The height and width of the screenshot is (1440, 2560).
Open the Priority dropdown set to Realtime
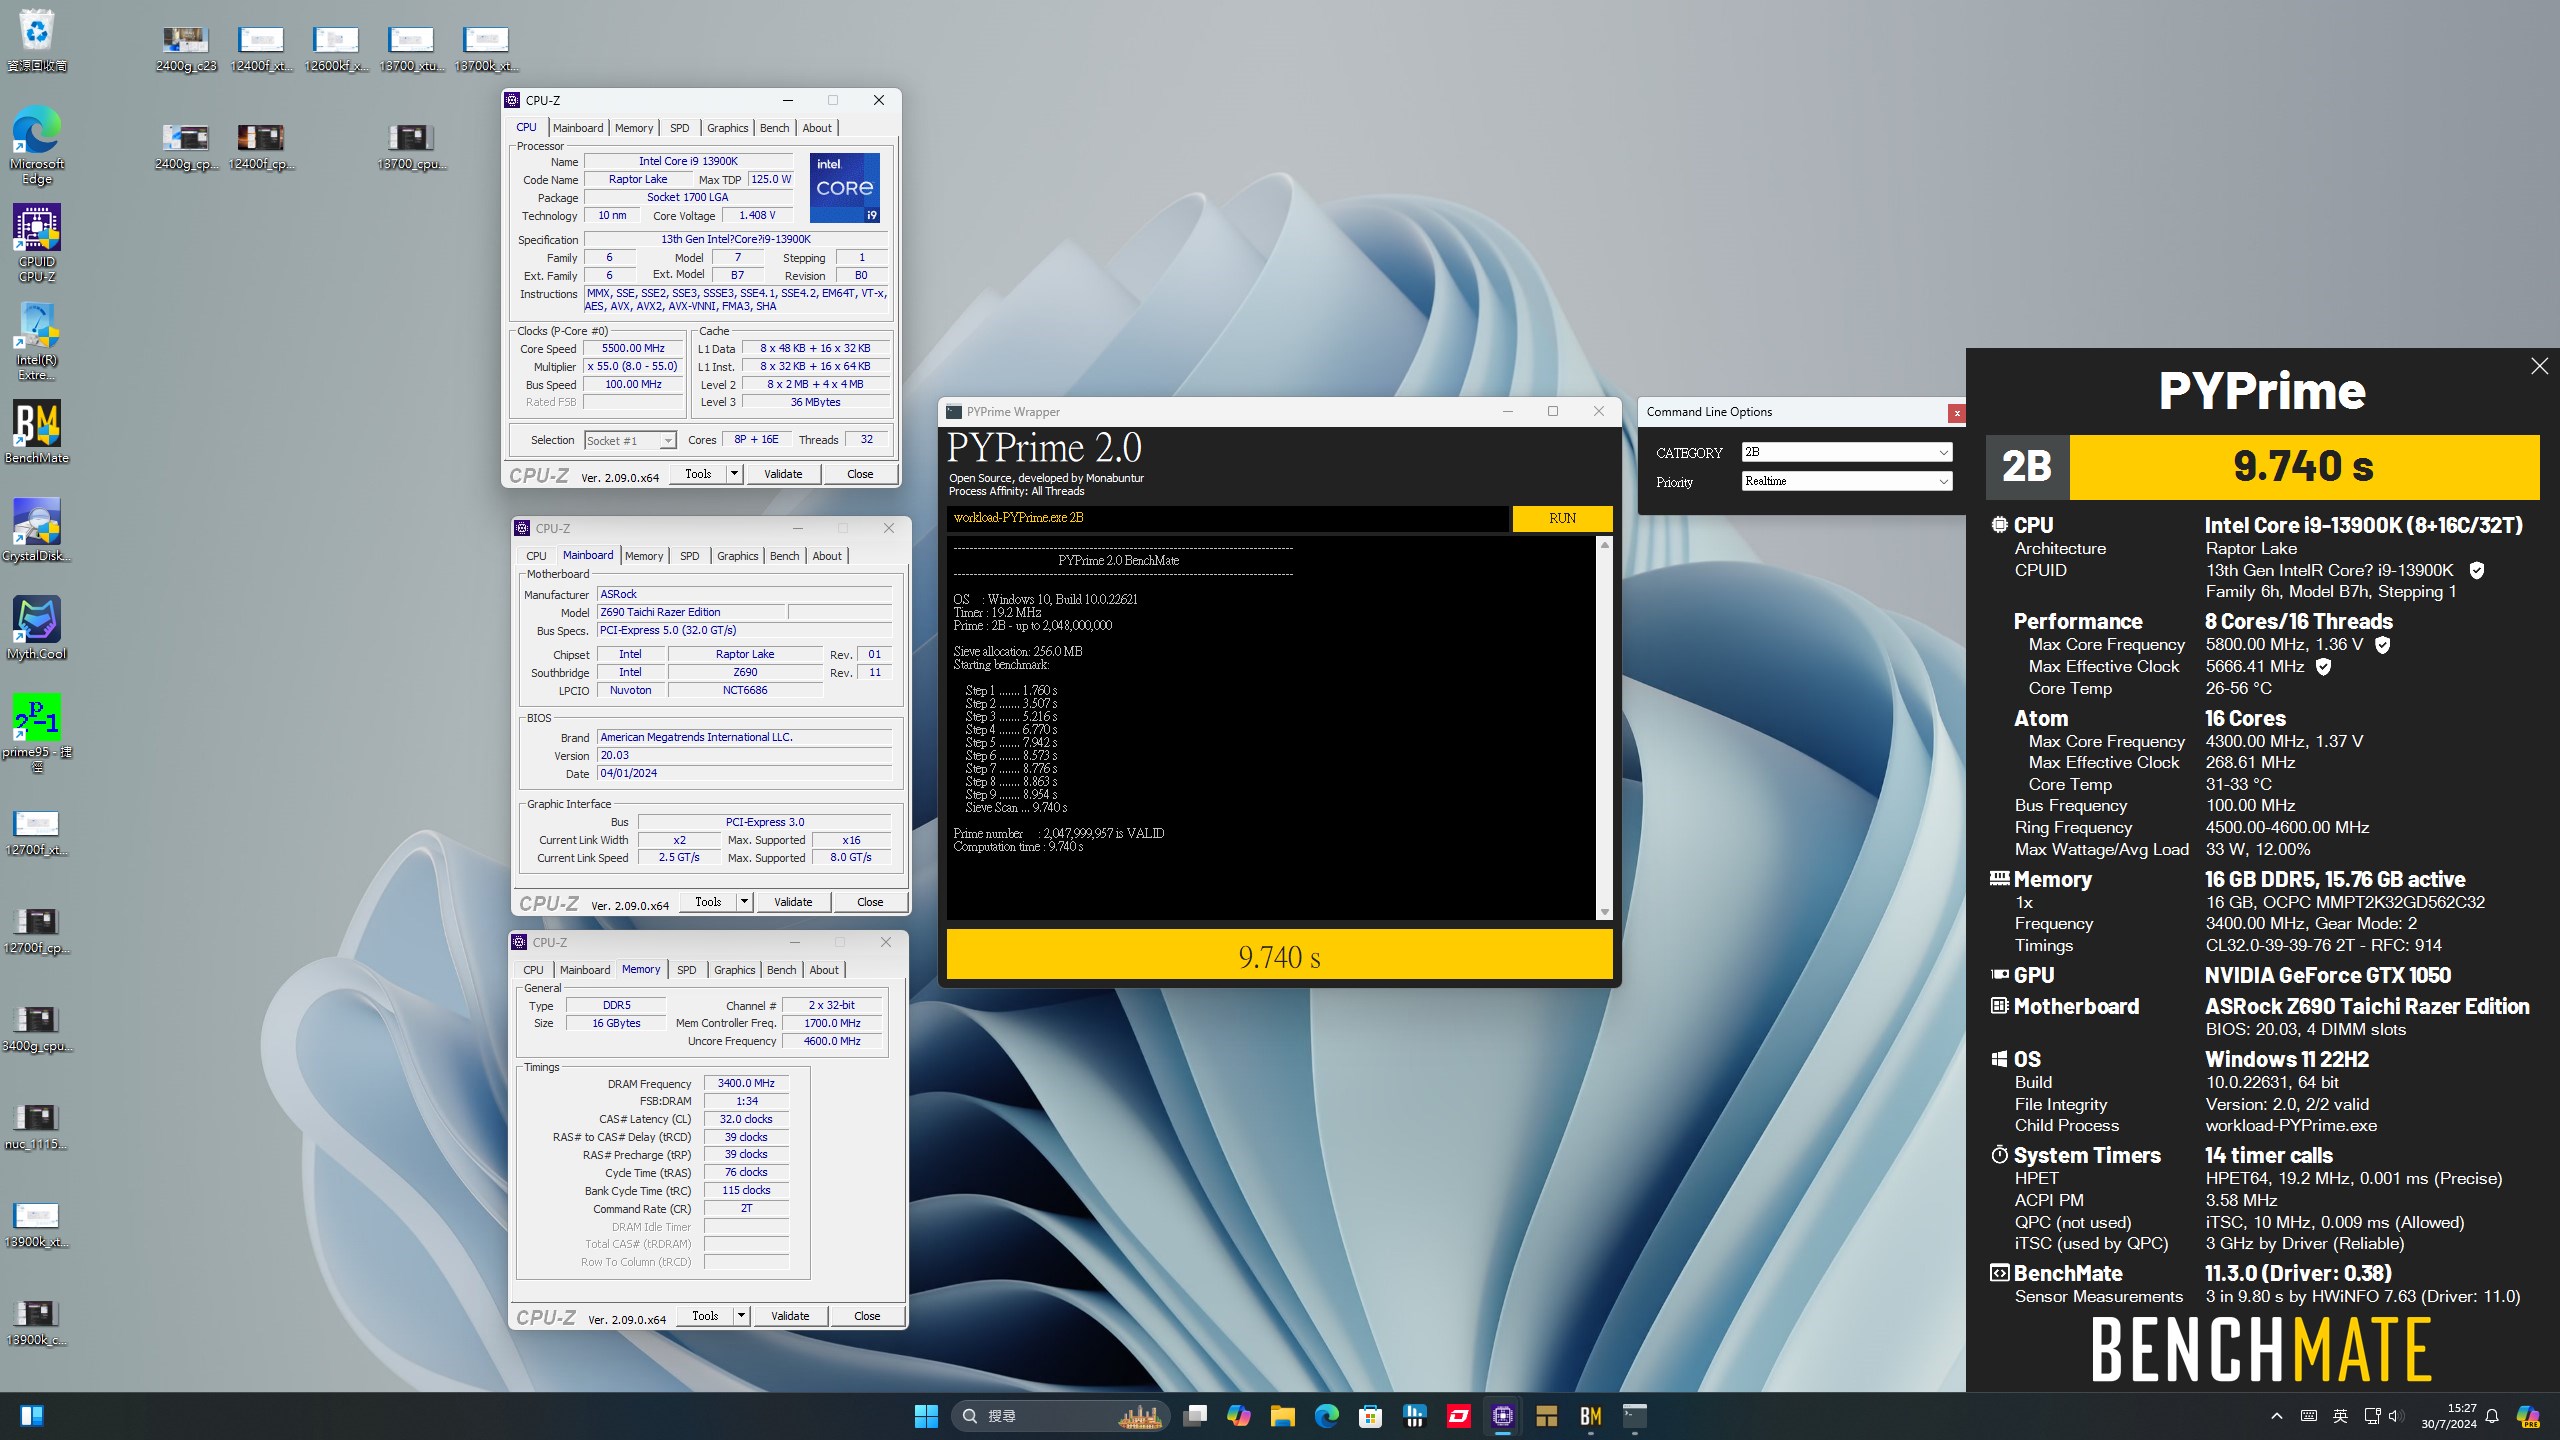coord(1846,481)
